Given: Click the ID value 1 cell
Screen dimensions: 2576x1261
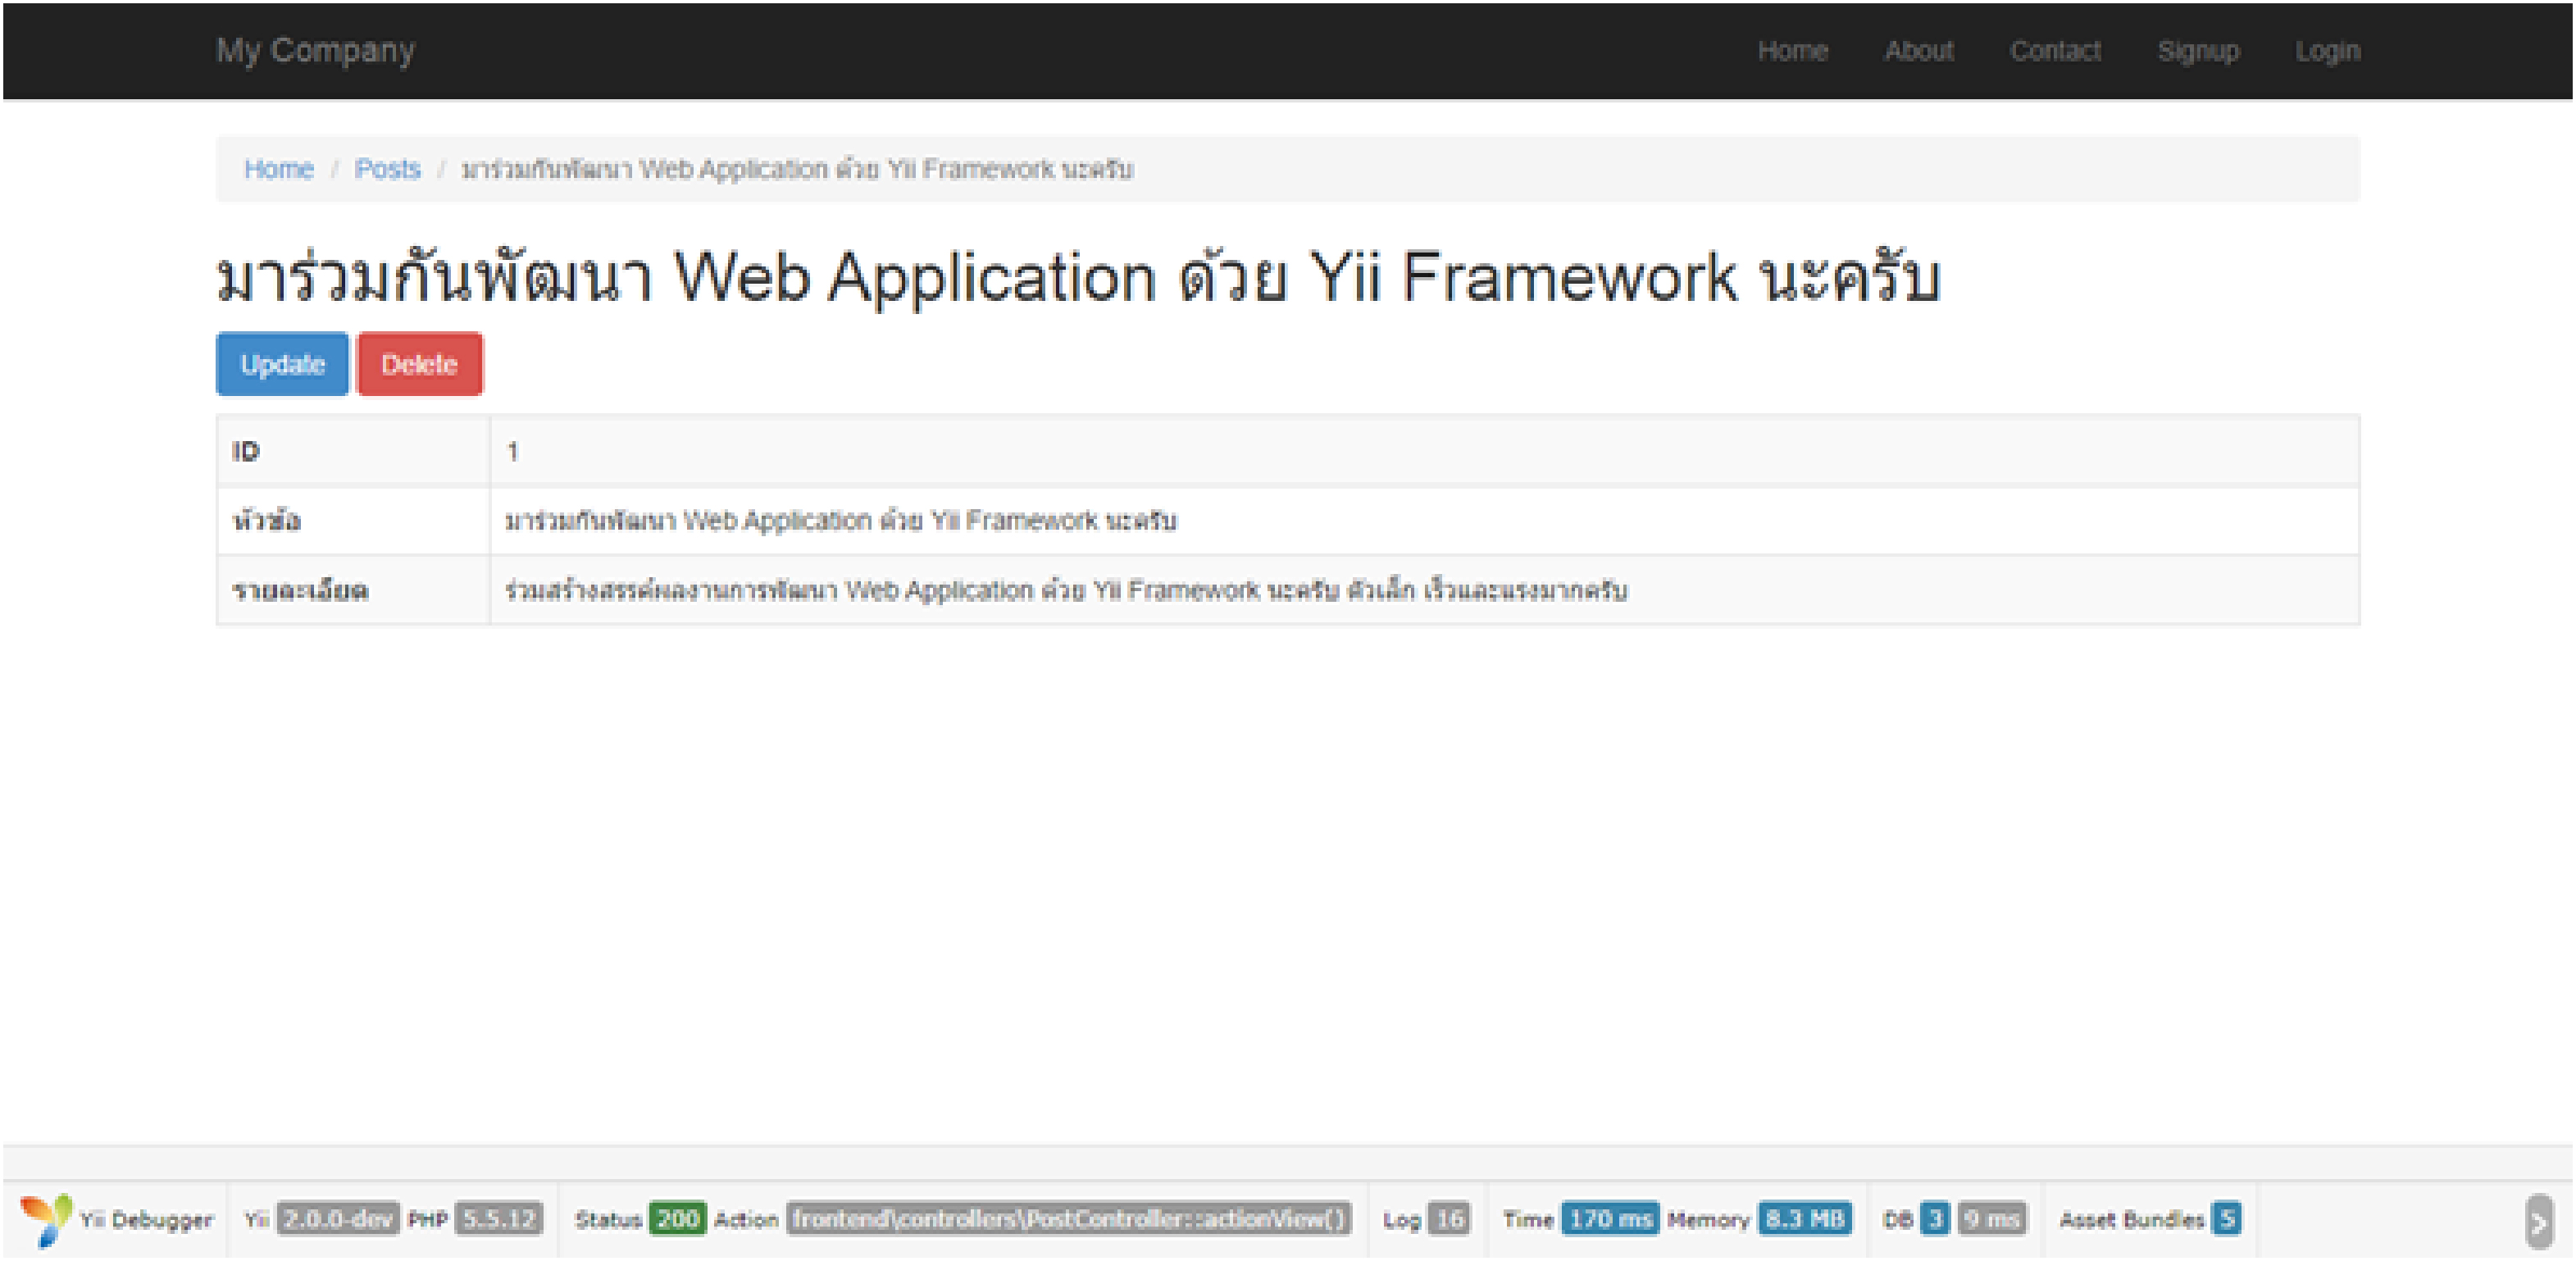Looking at the screenshot, I should click(x=1424, y=451).
